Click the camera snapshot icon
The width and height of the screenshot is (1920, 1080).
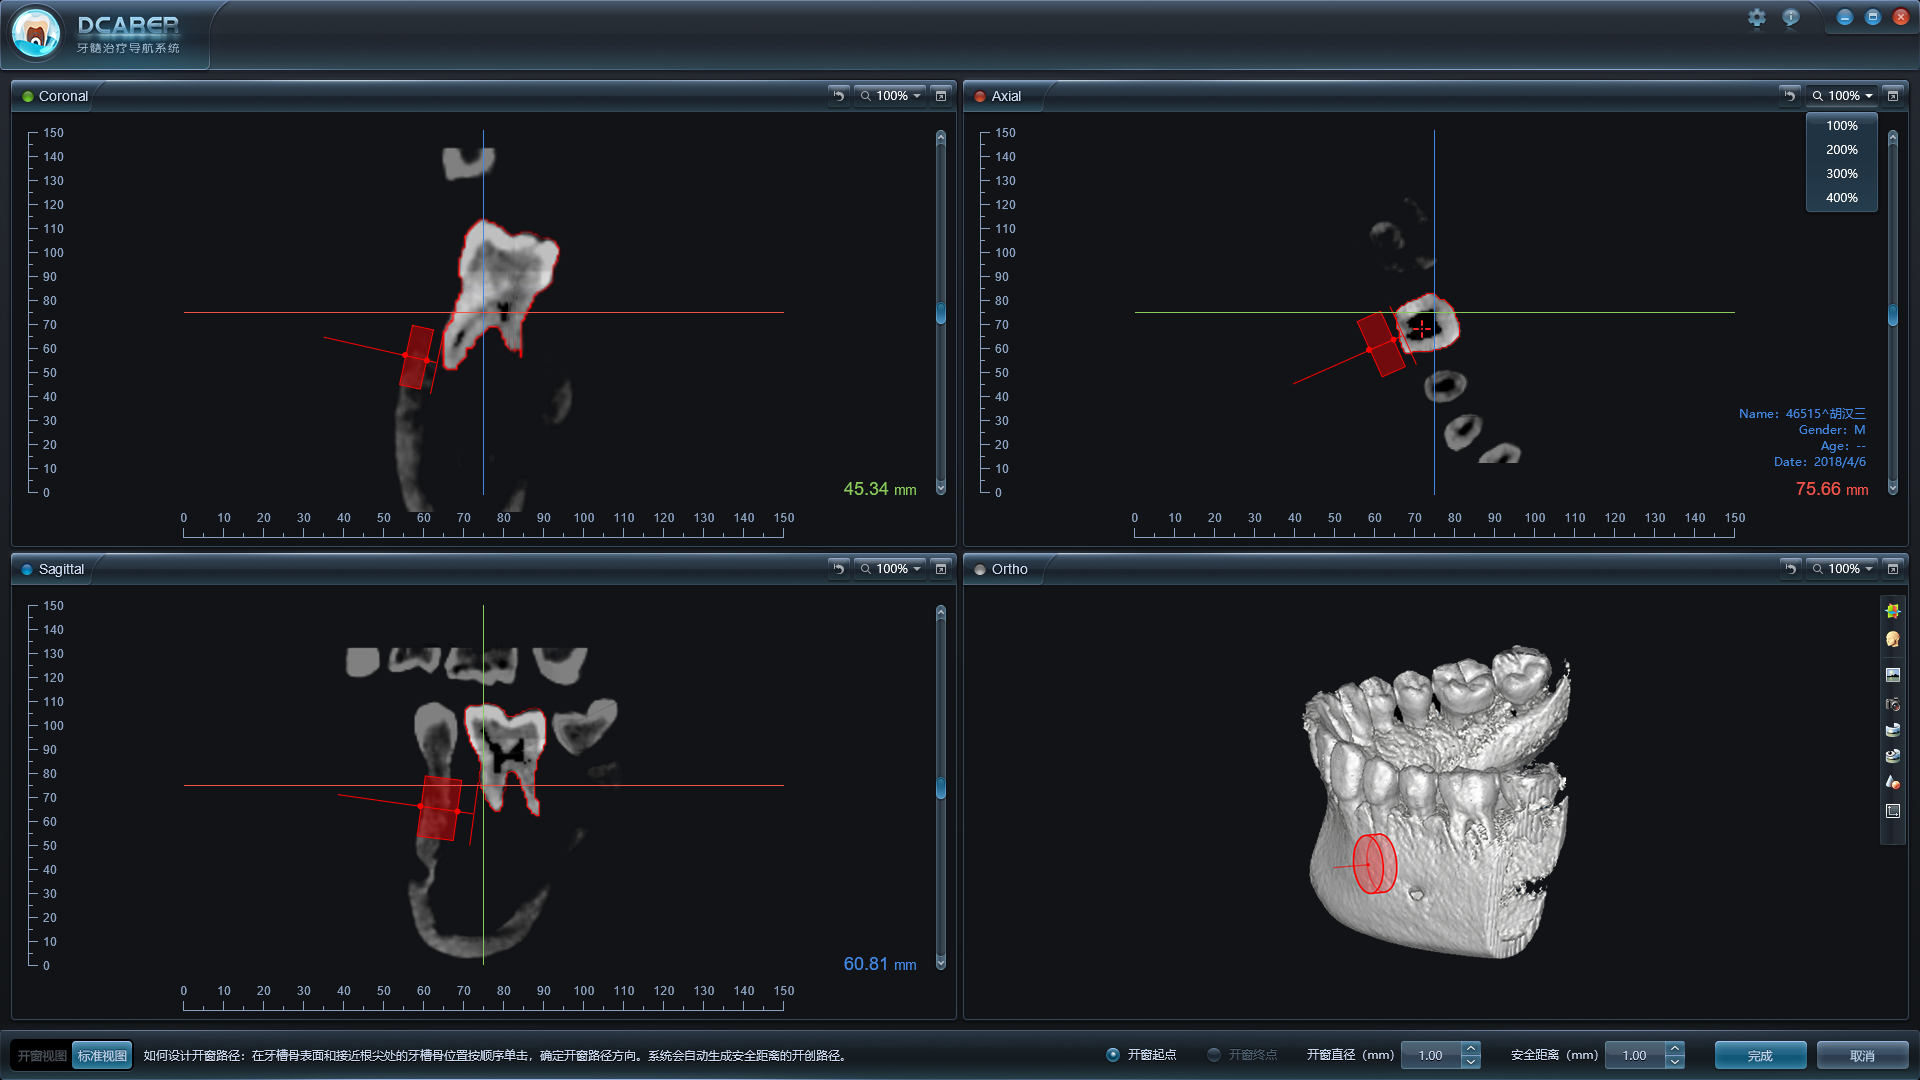point(1892,704)
